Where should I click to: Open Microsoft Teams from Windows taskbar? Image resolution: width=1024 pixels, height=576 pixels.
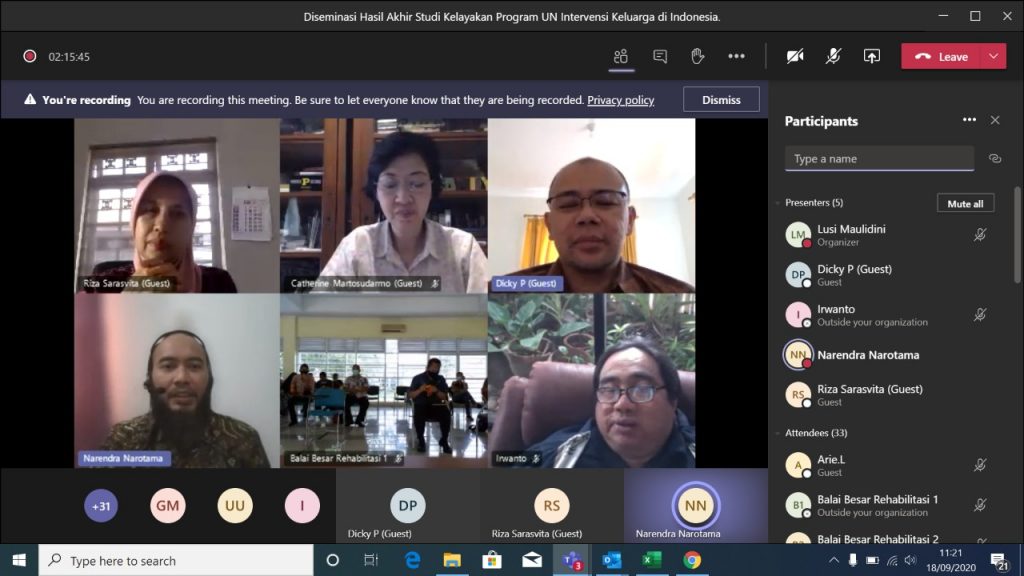[x=572, y=560]
